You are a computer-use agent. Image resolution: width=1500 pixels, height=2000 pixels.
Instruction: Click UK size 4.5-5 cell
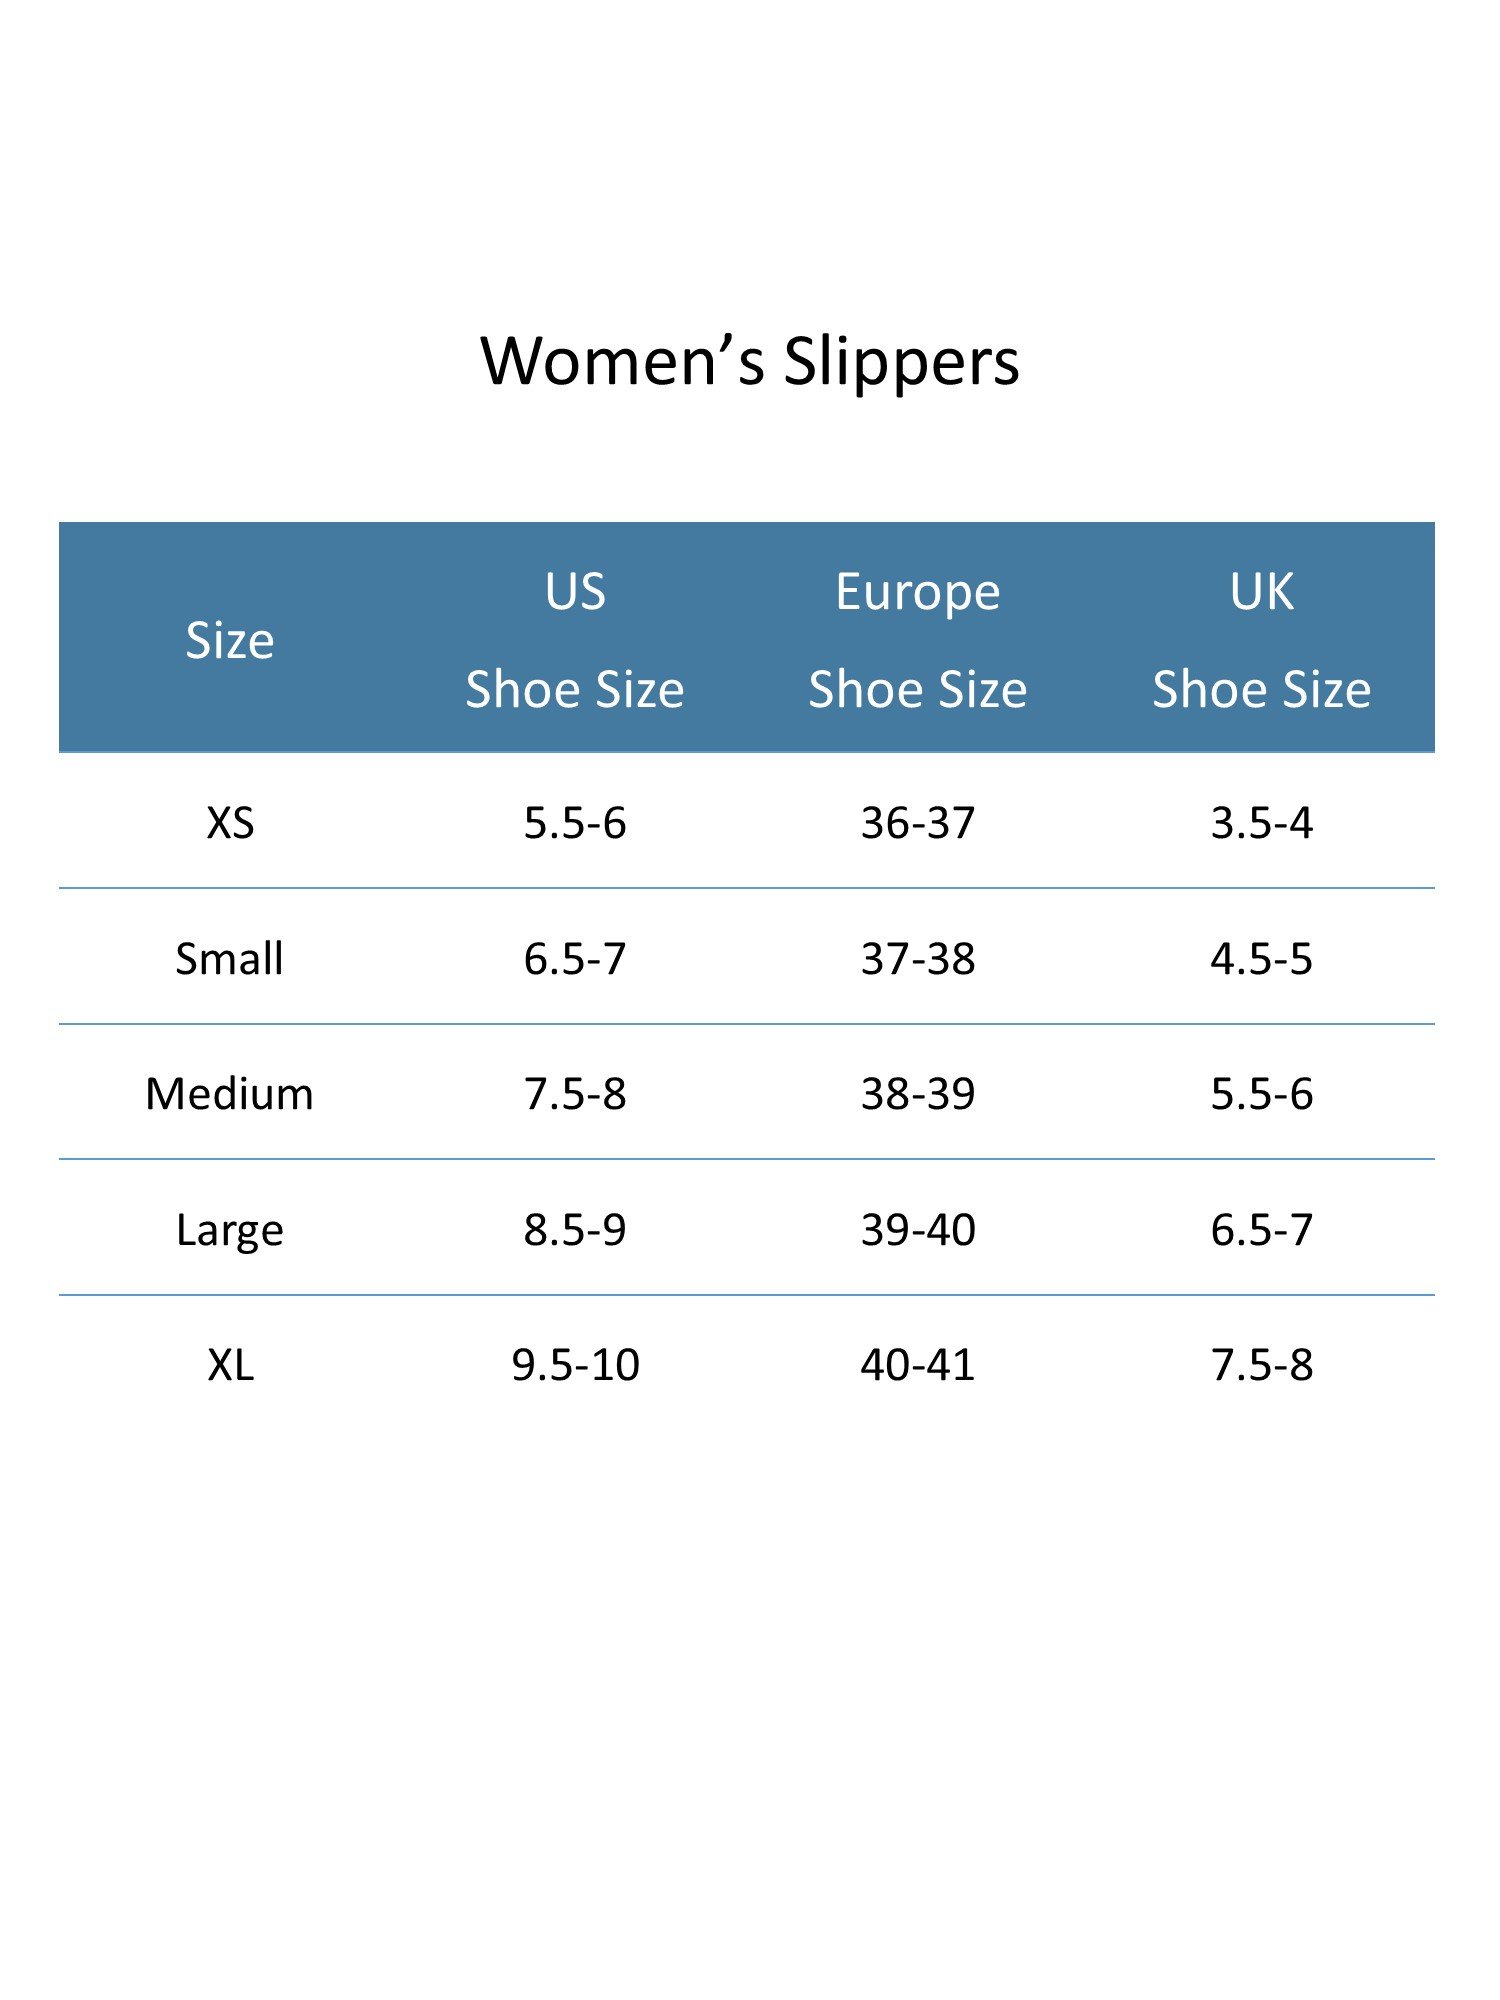pos(1262,958)
